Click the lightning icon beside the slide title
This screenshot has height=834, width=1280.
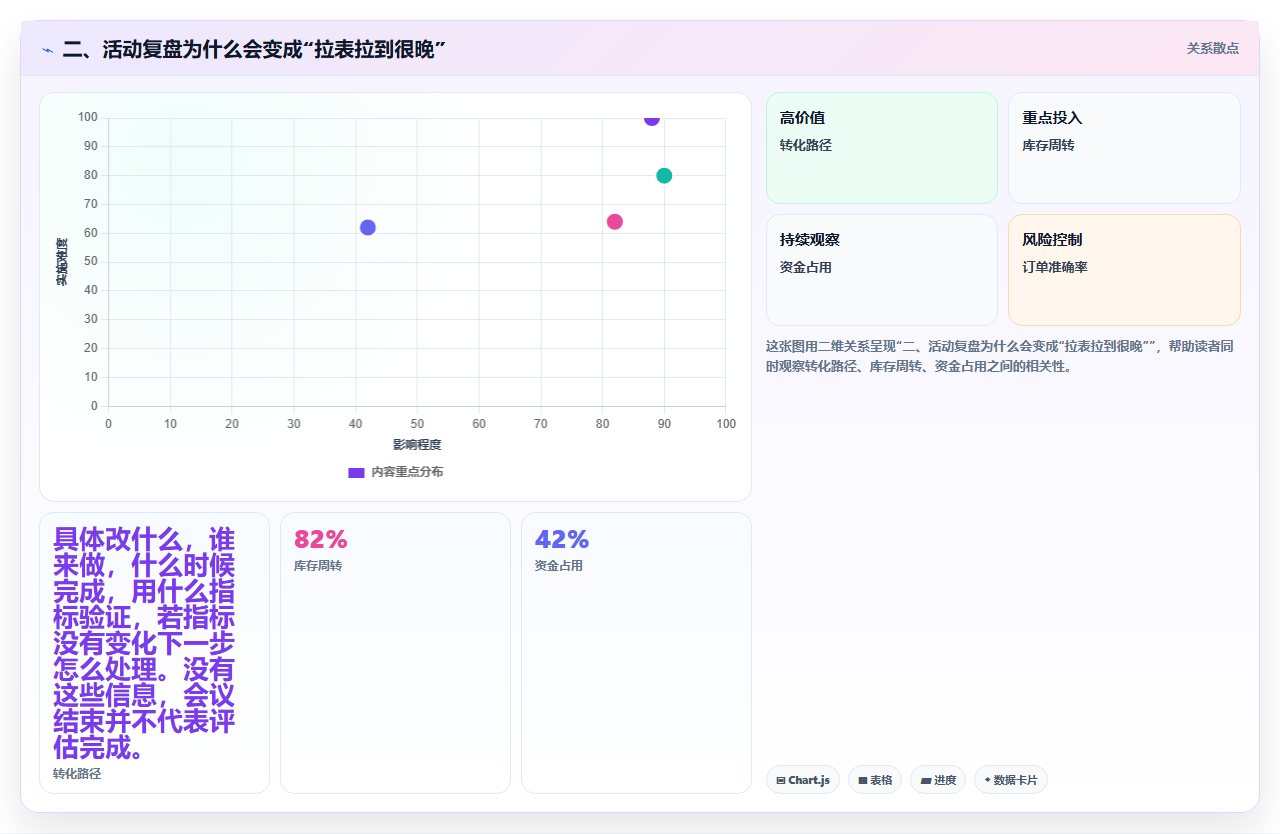(x=47, y=49)
